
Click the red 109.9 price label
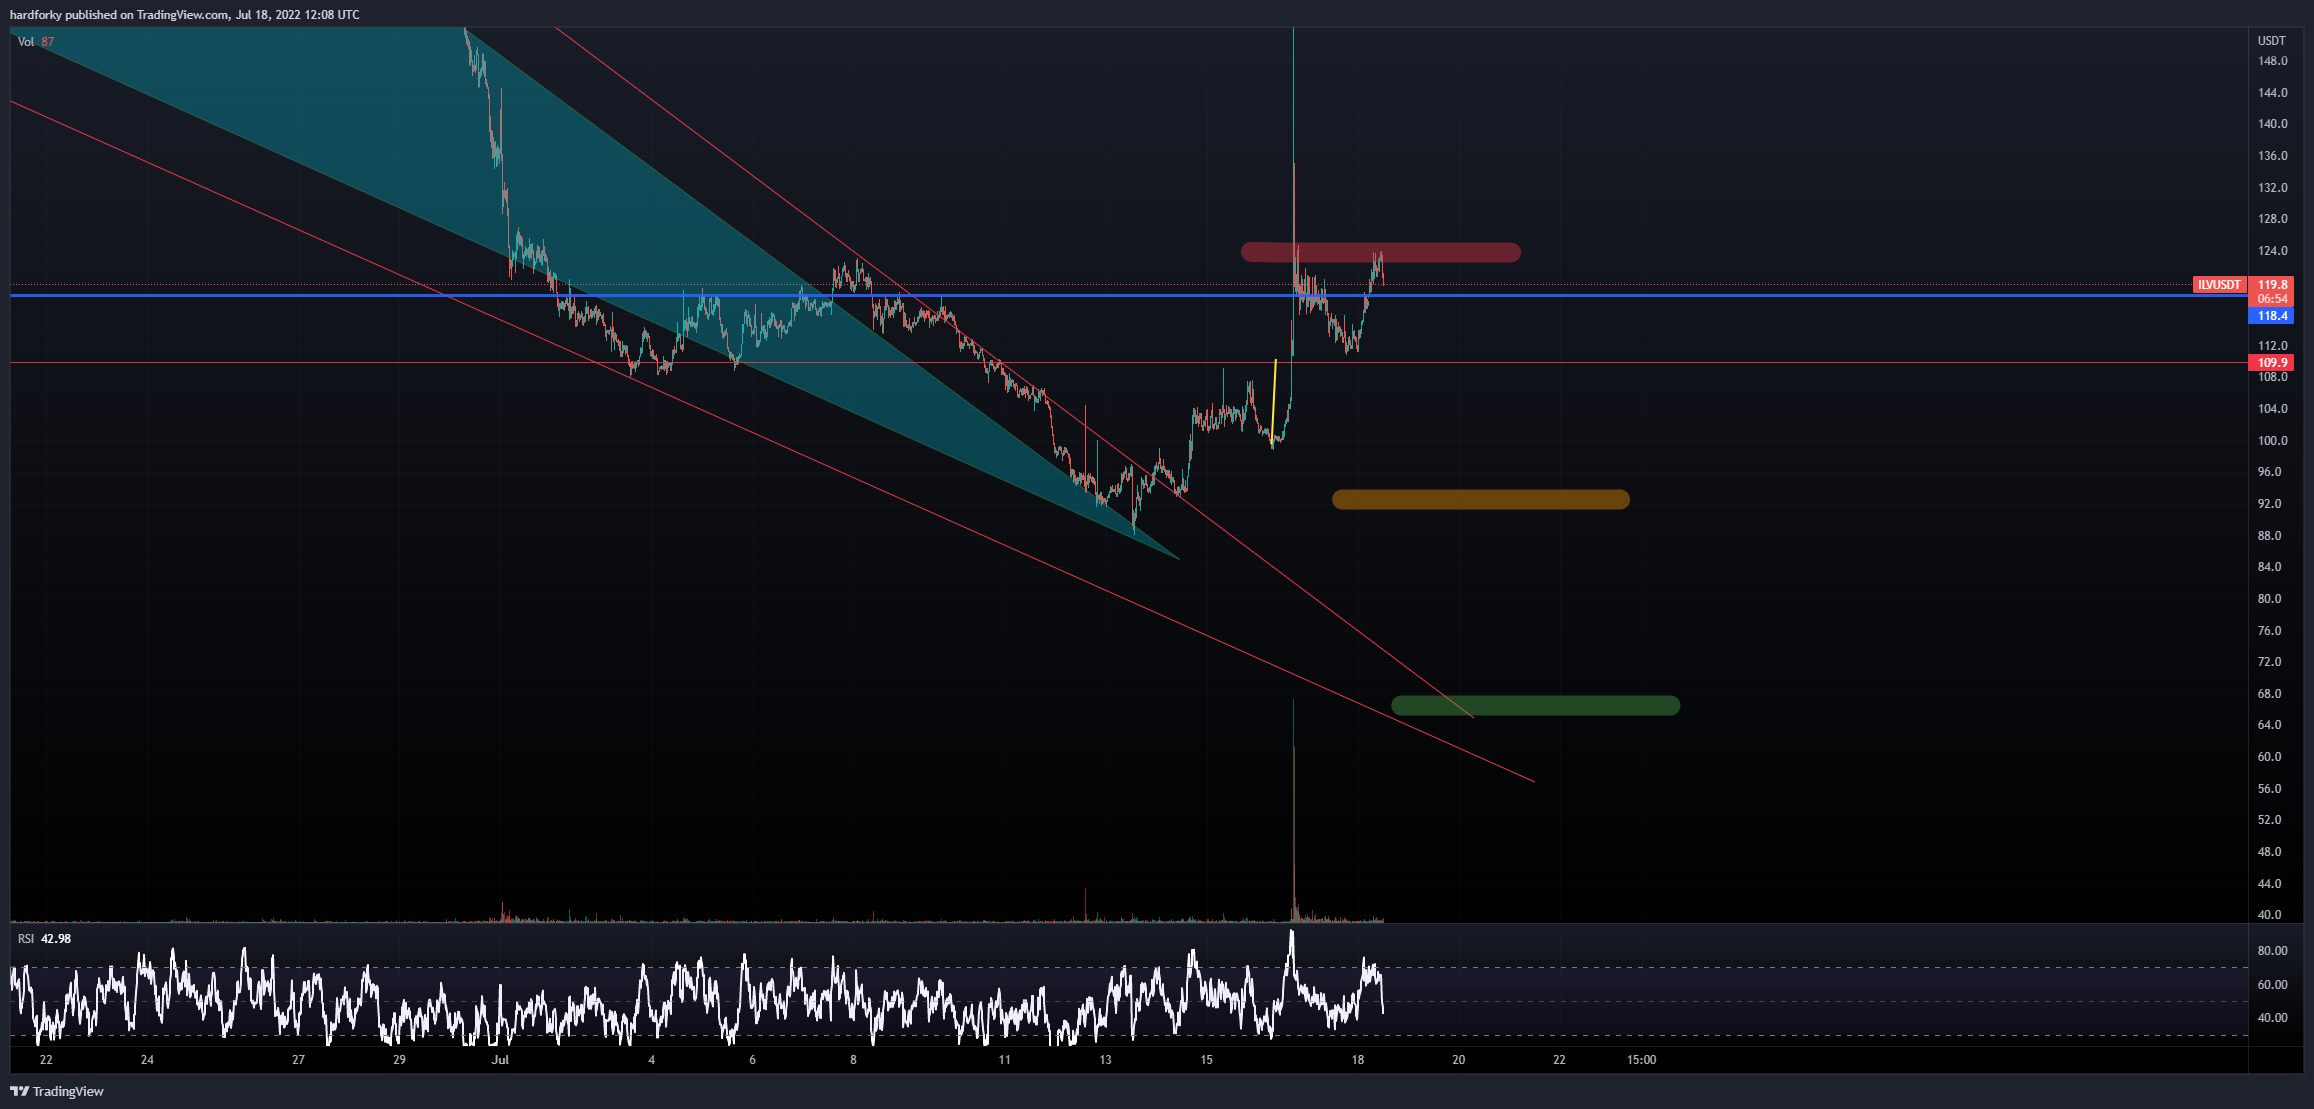point(2271,363)
